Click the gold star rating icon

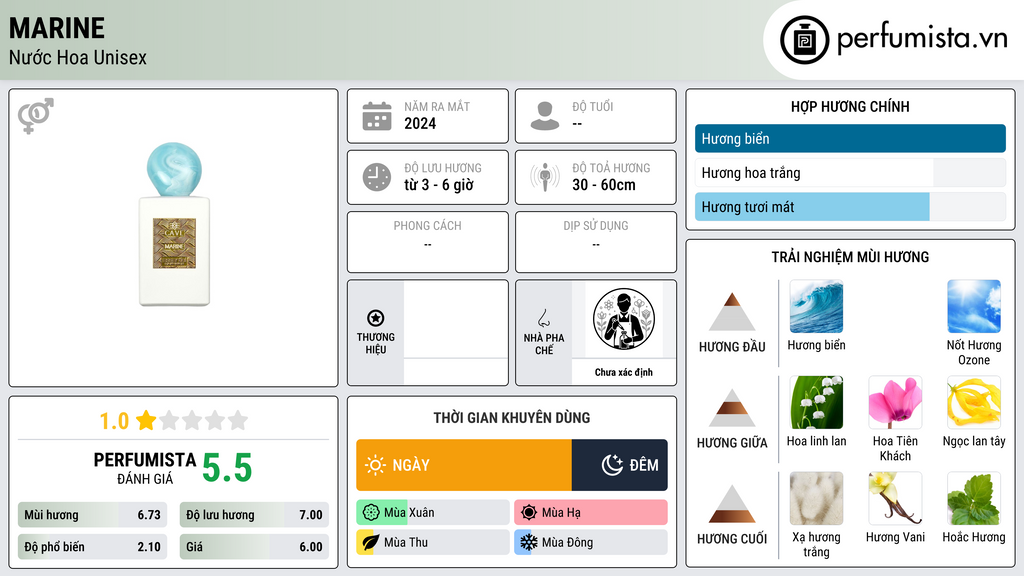146,420
